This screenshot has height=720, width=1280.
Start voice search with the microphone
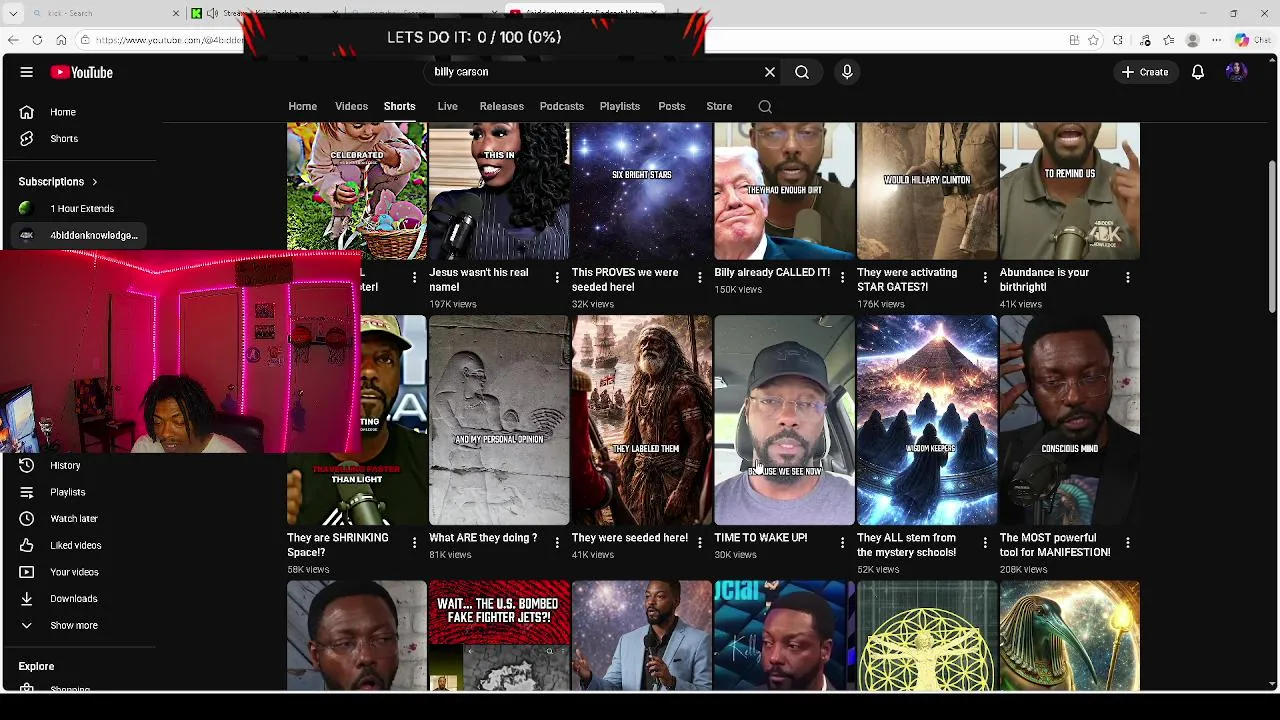(847, 72)
